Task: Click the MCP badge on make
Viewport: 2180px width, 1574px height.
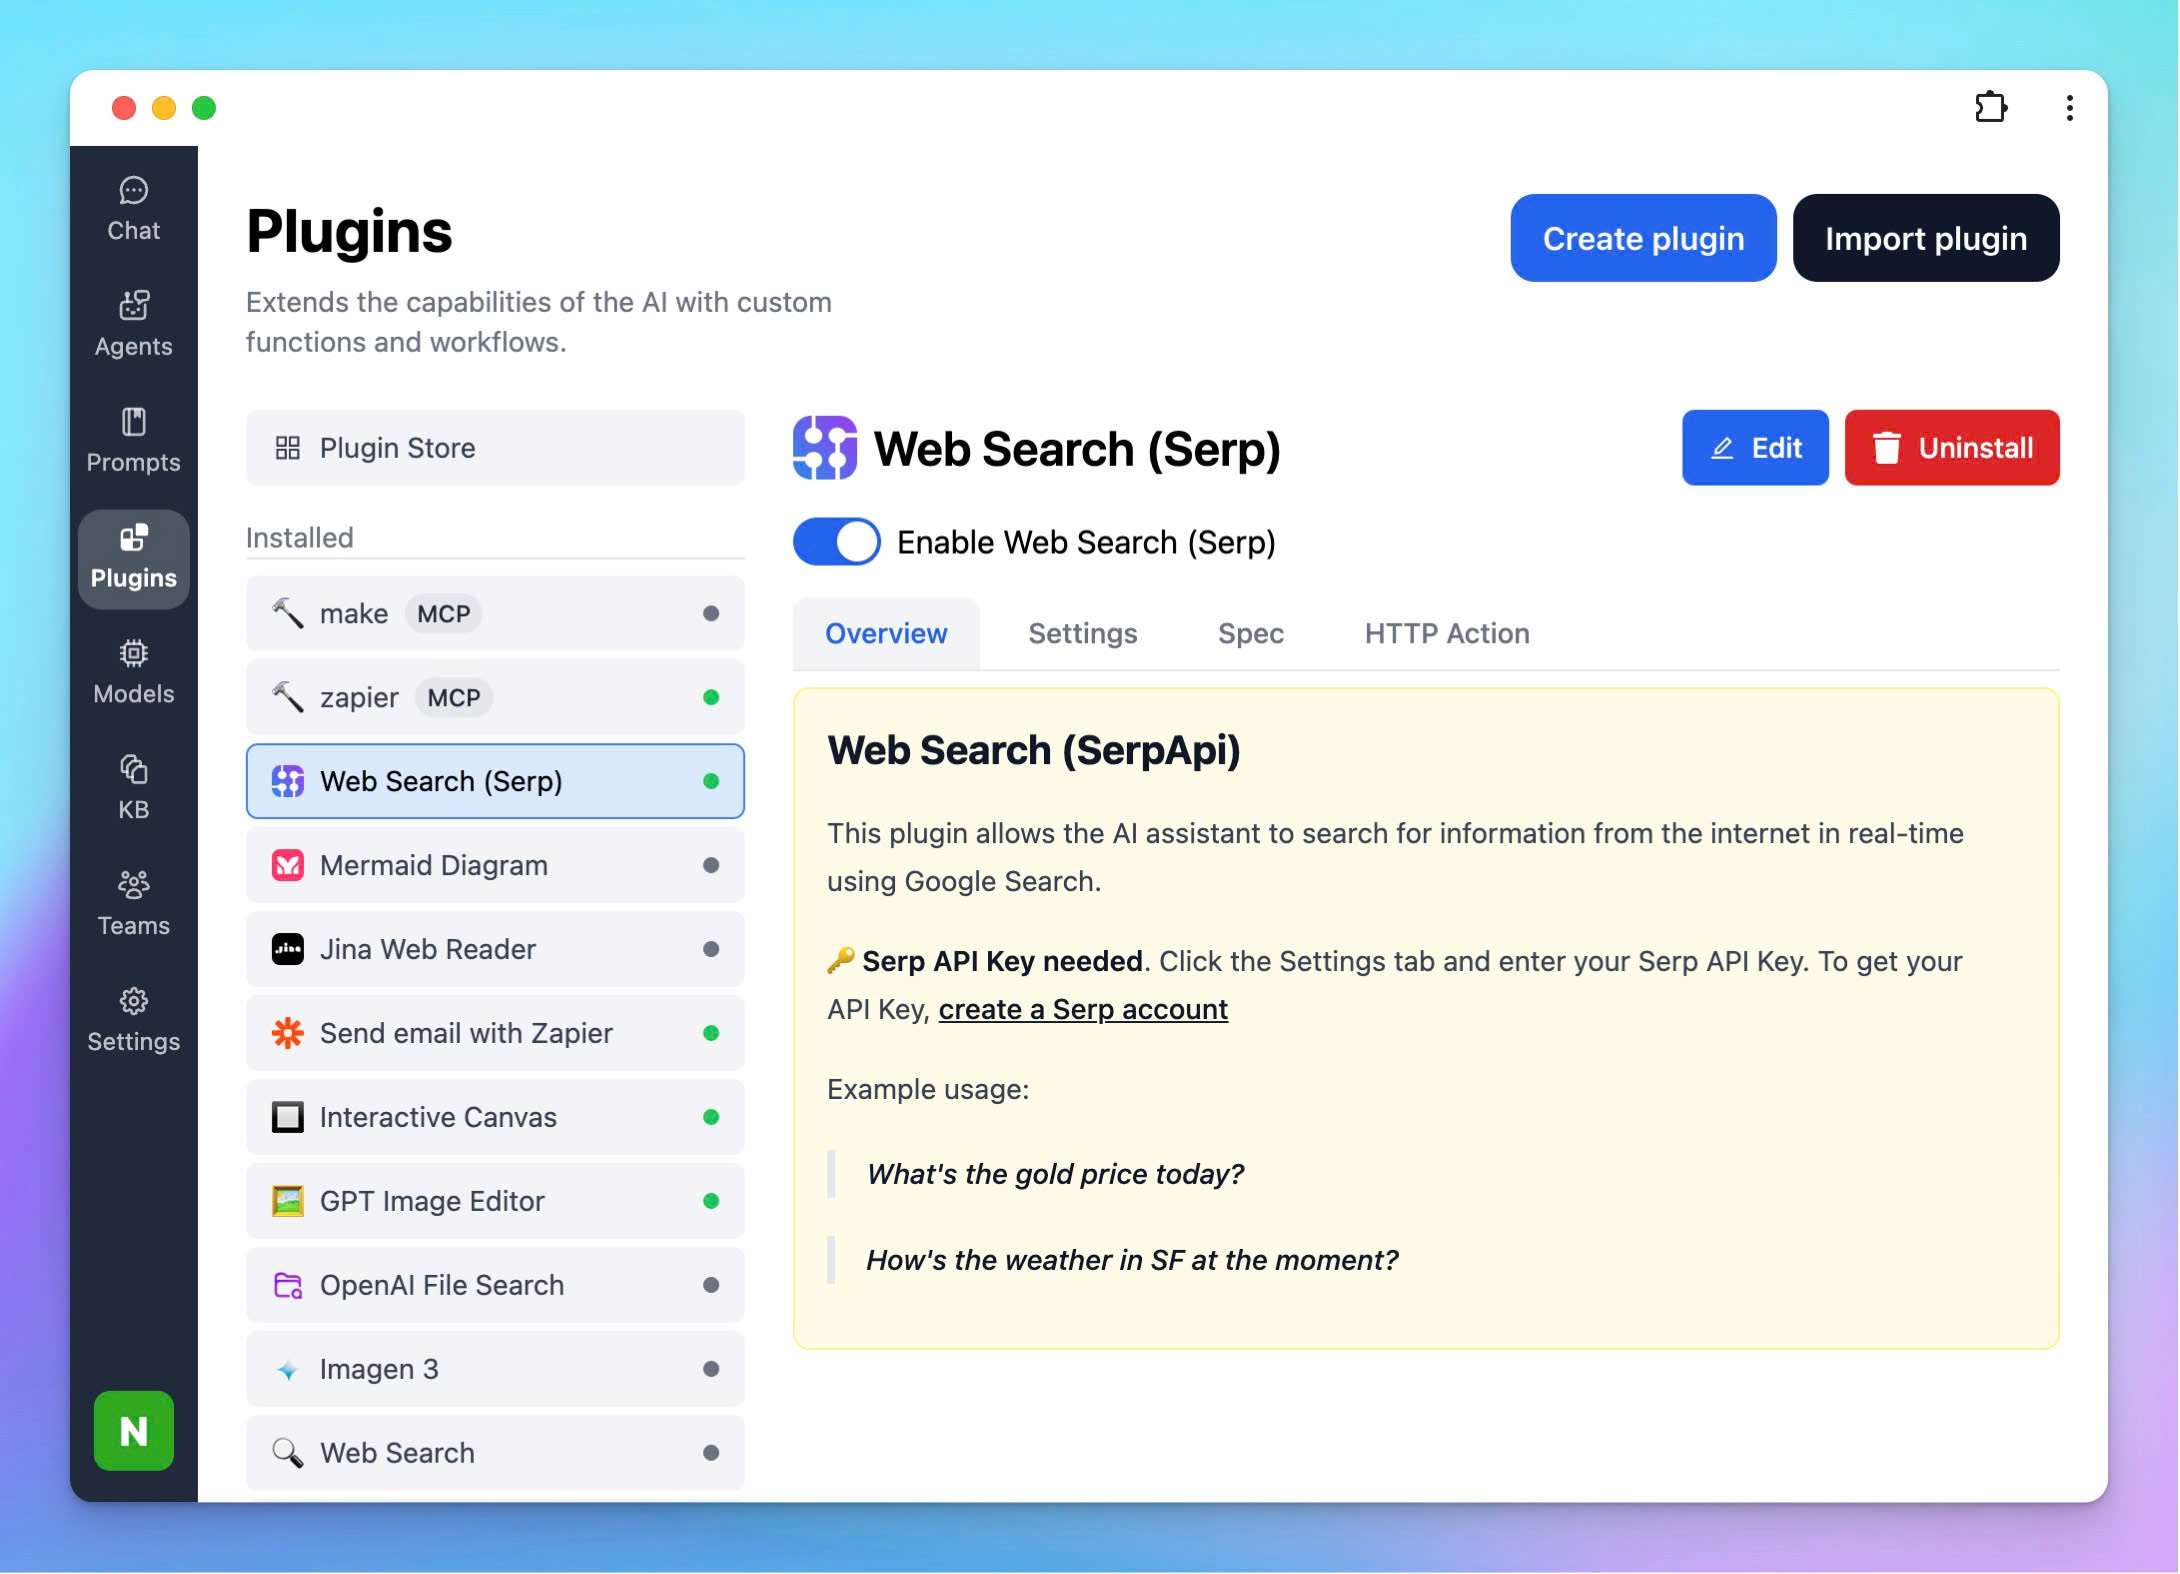Action: pyautogui.click(x=443, y=614)
